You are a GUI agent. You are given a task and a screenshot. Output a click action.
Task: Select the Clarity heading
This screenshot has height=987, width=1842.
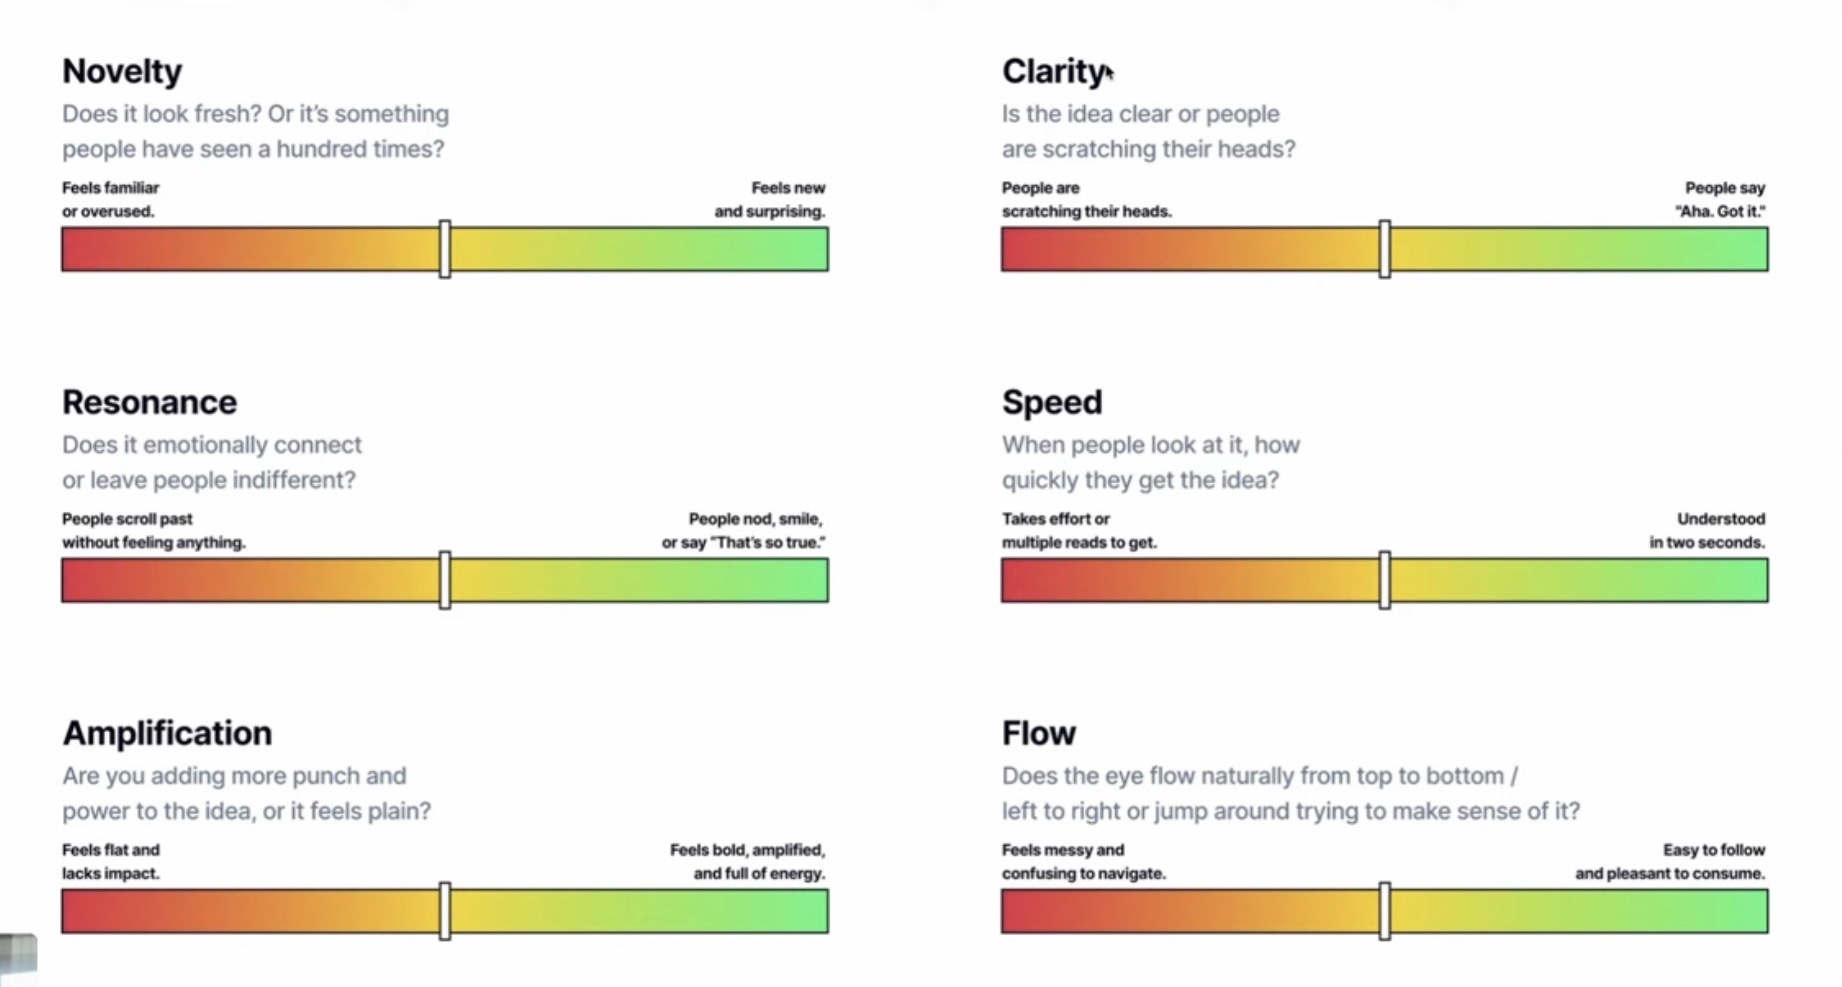click(1053, 71)
